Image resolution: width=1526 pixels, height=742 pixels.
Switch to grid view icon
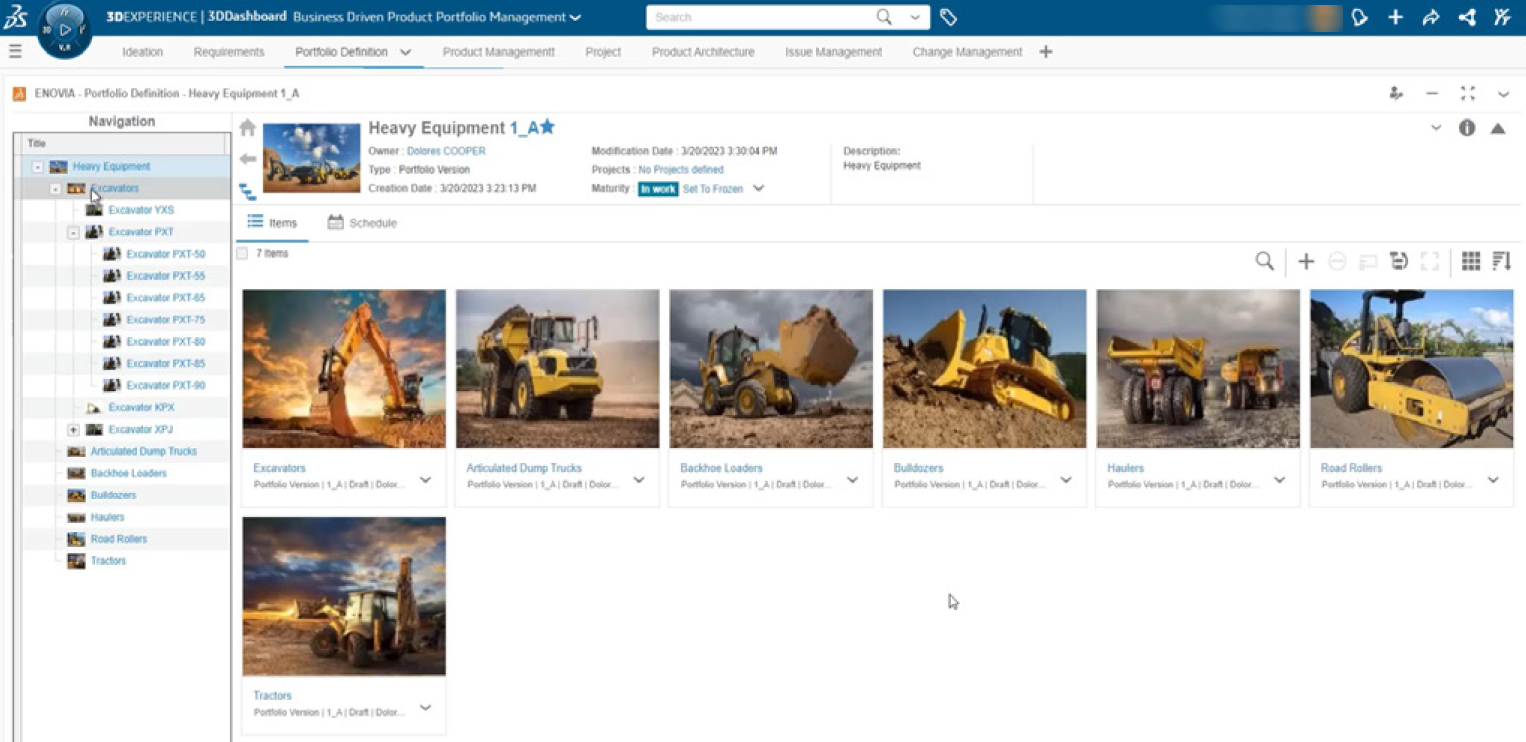click(1470, 261)
